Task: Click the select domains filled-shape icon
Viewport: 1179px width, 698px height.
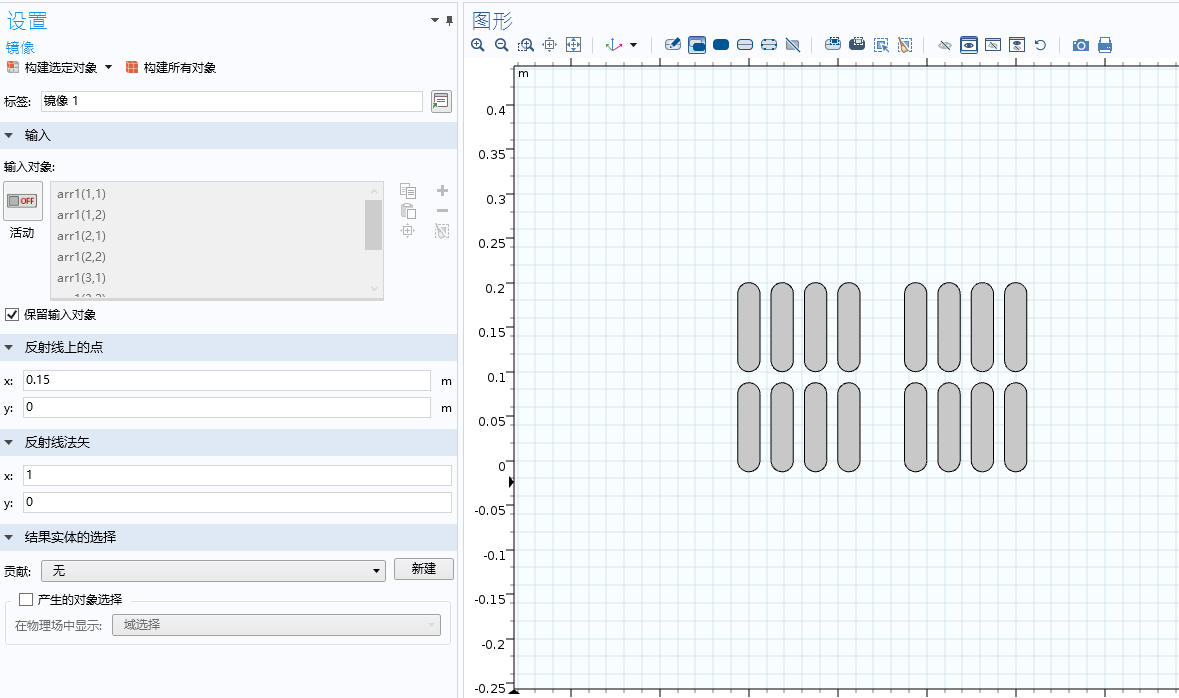Action: tap(721, 45)
